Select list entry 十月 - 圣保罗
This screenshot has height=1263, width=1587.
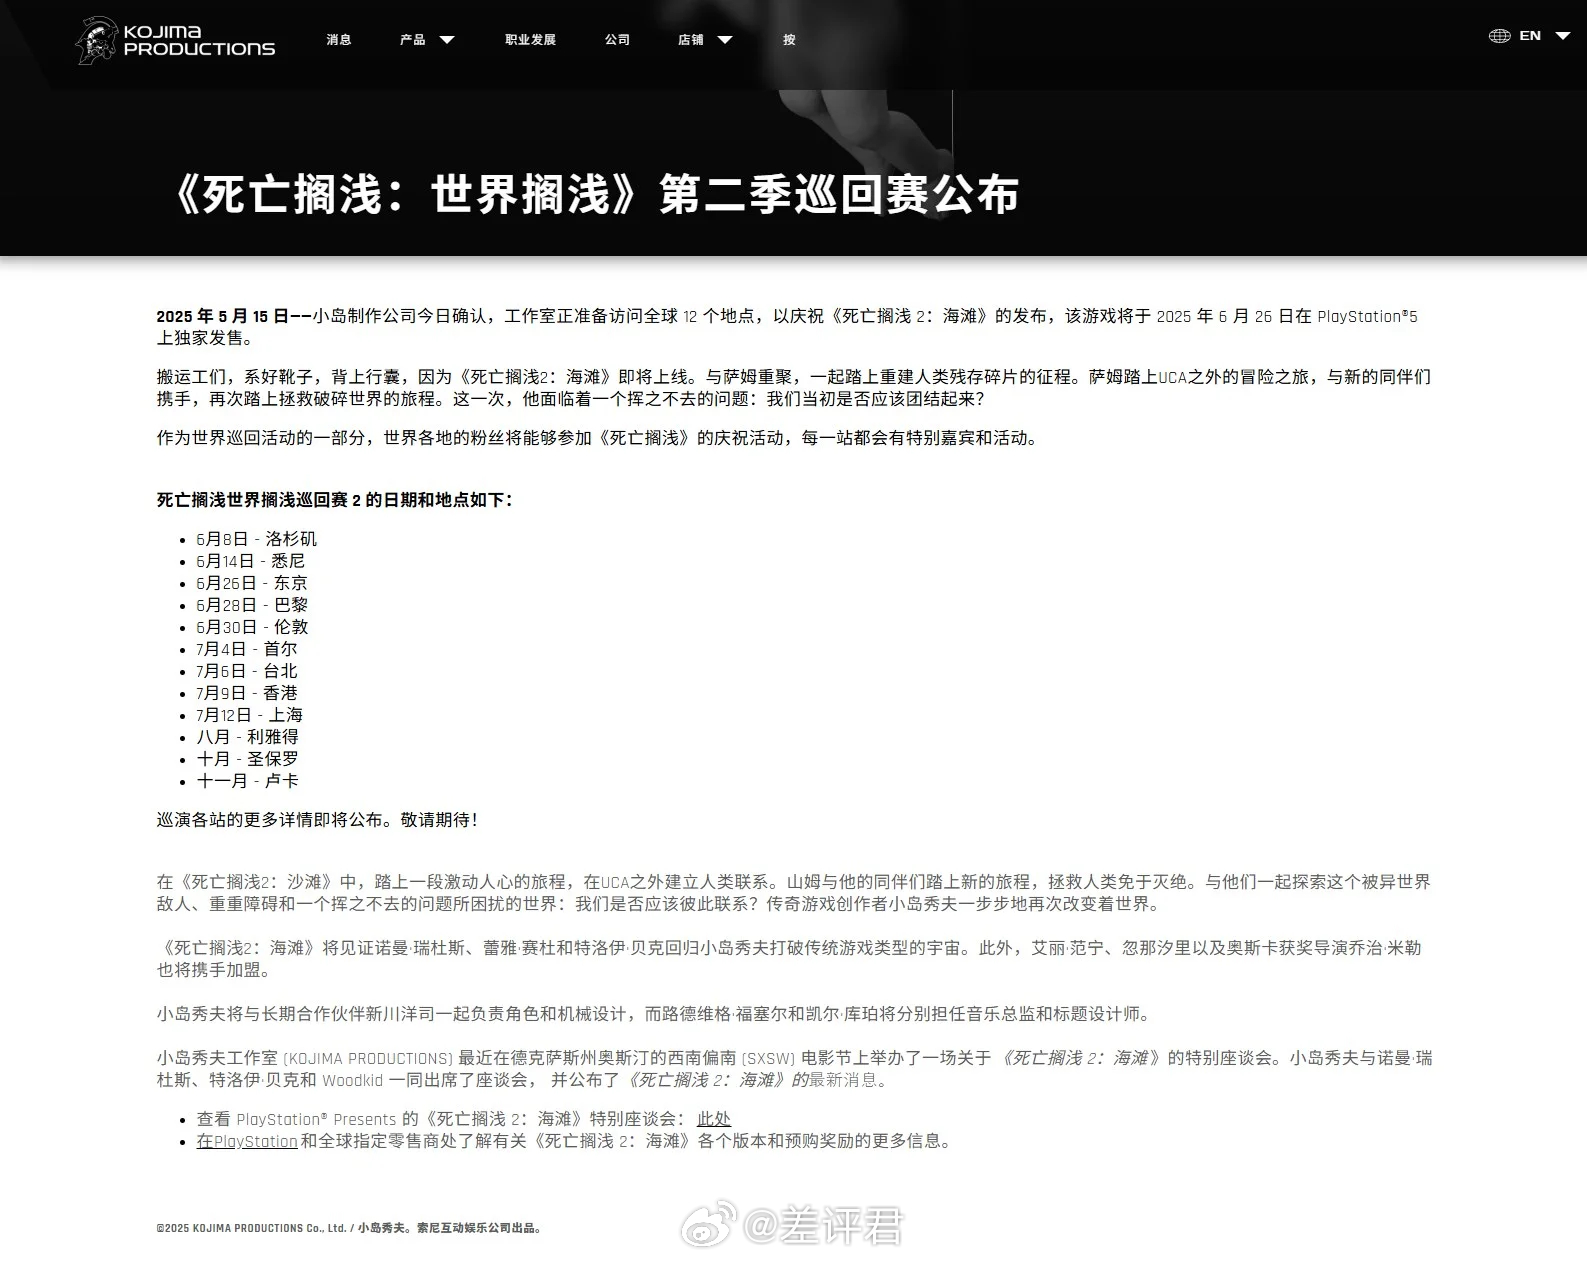coord(247,759)
